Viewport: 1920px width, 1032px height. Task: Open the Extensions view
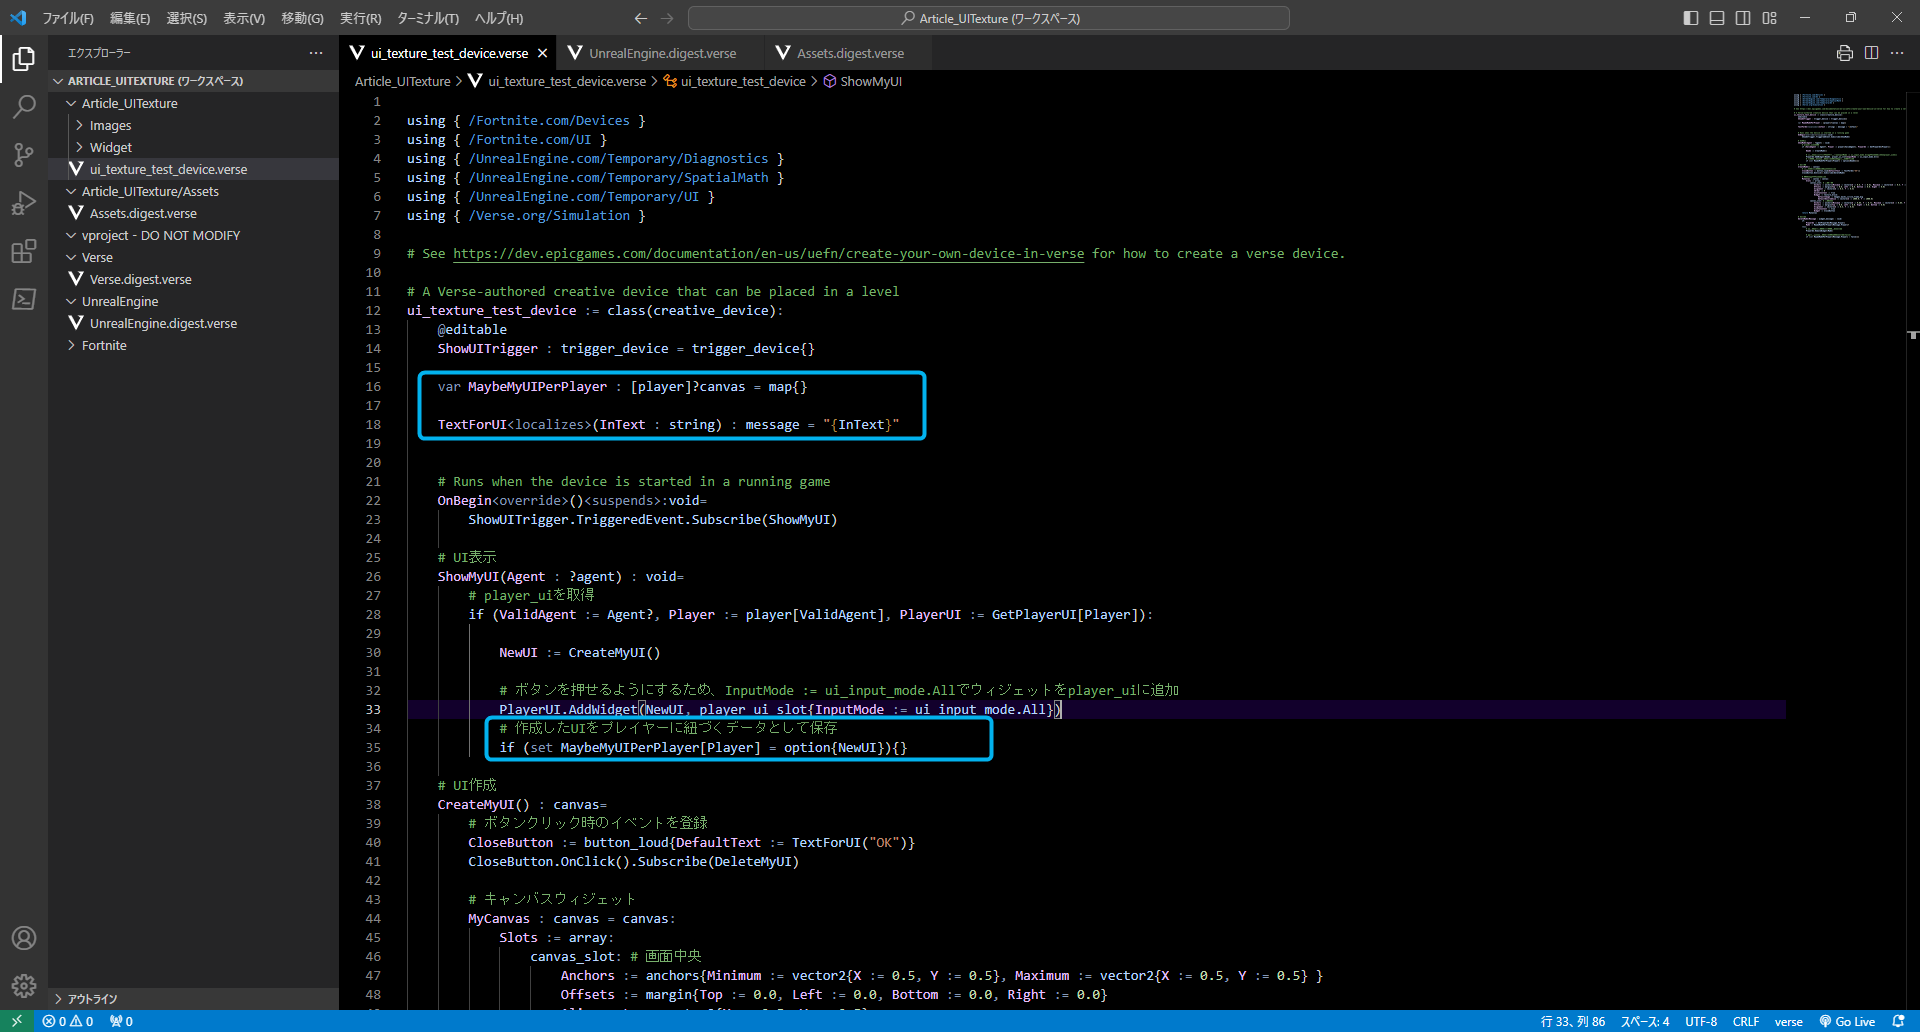24,251
